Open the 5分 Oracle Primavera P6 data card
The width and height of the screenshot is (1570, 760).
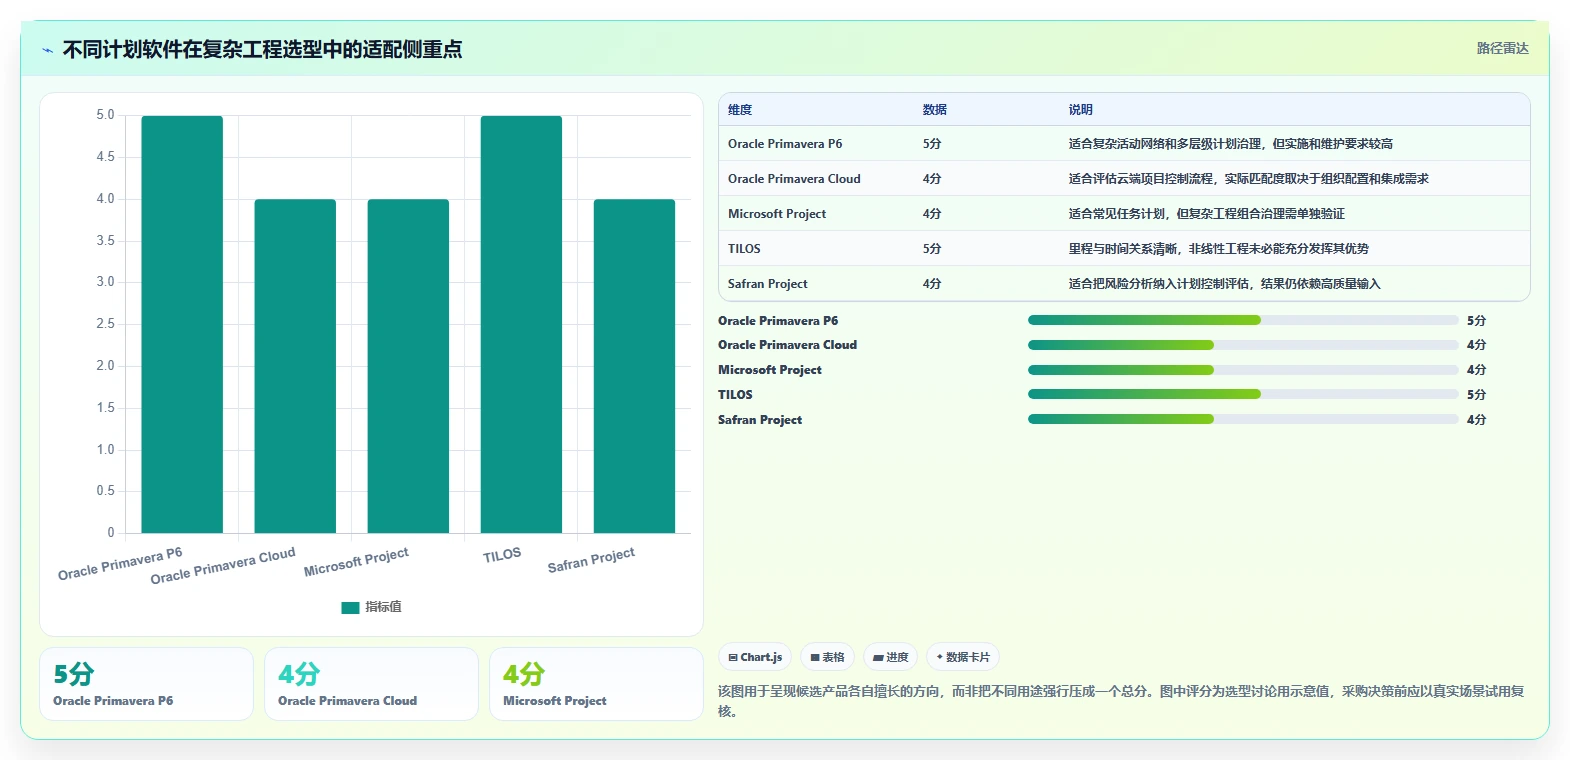(146, 684)
